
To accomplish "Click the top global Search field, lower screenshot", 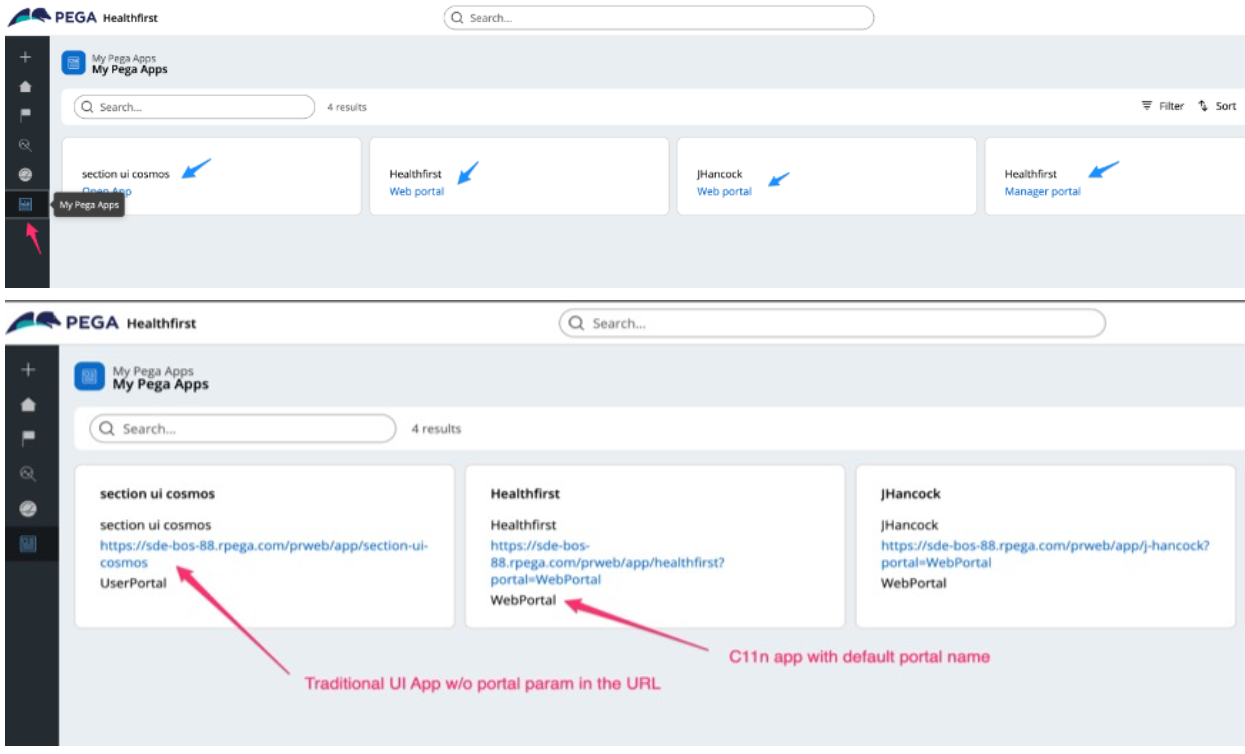I will point(832,323).
